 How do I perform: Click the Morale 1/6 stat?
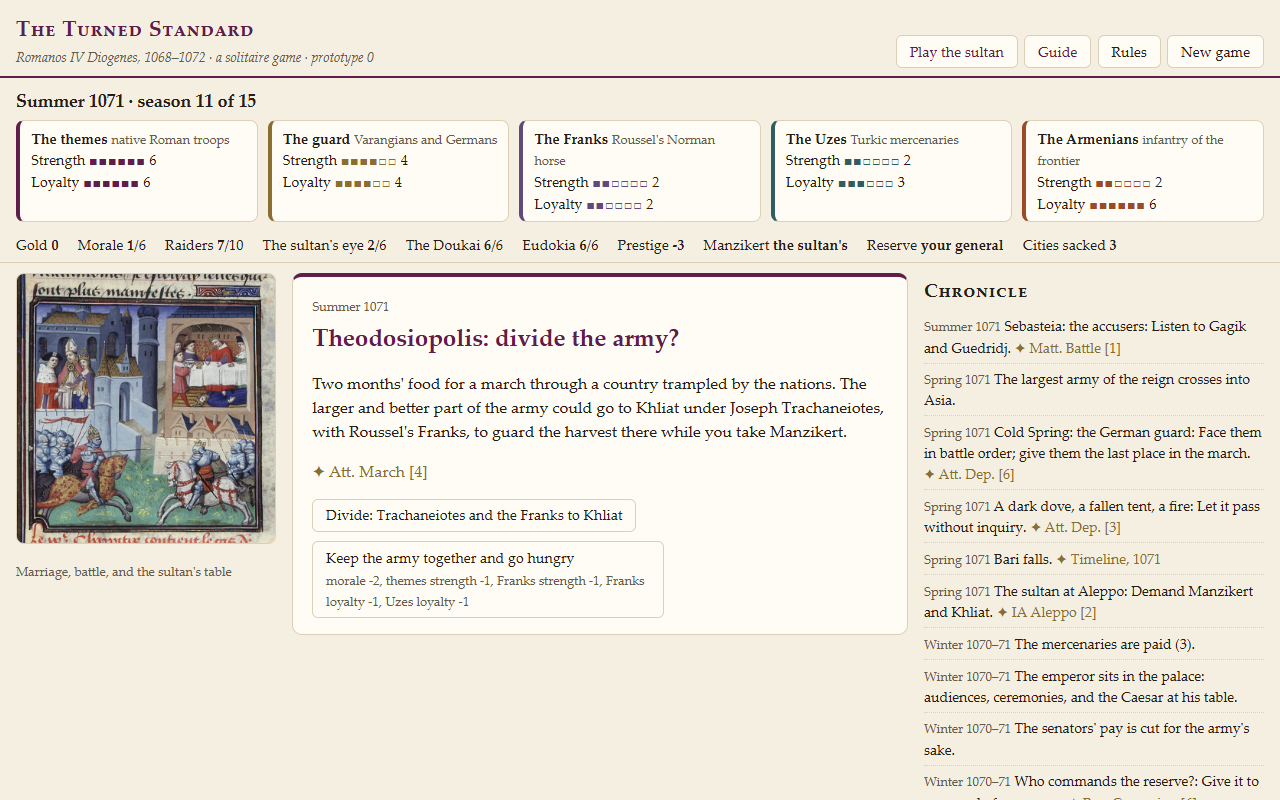(112, 246)
